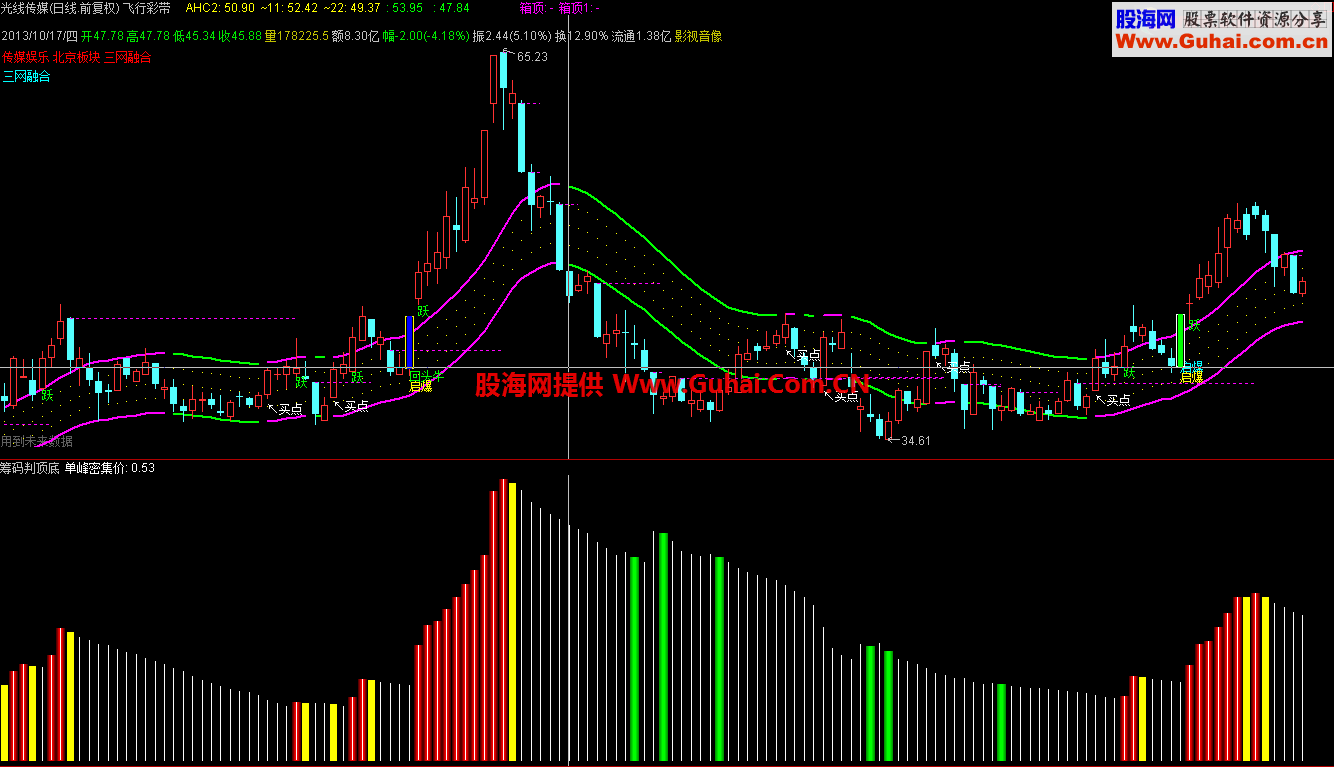The image size is (1334, 767).
Task: Click the tall green candlestick bar
Action: tap(1180, 340)
